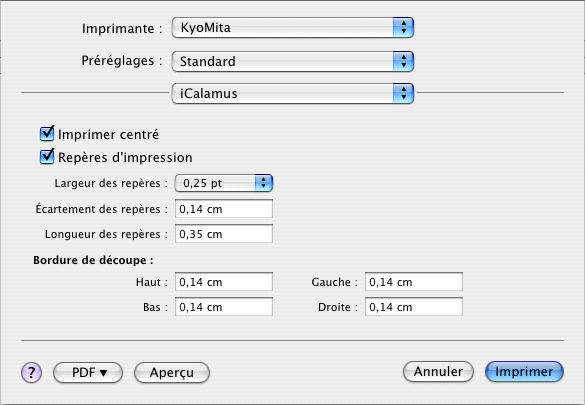Click the Imprimer centré label text
Image resolution: width=585 pixels, height=405 pixels.
tap(109, 135)
